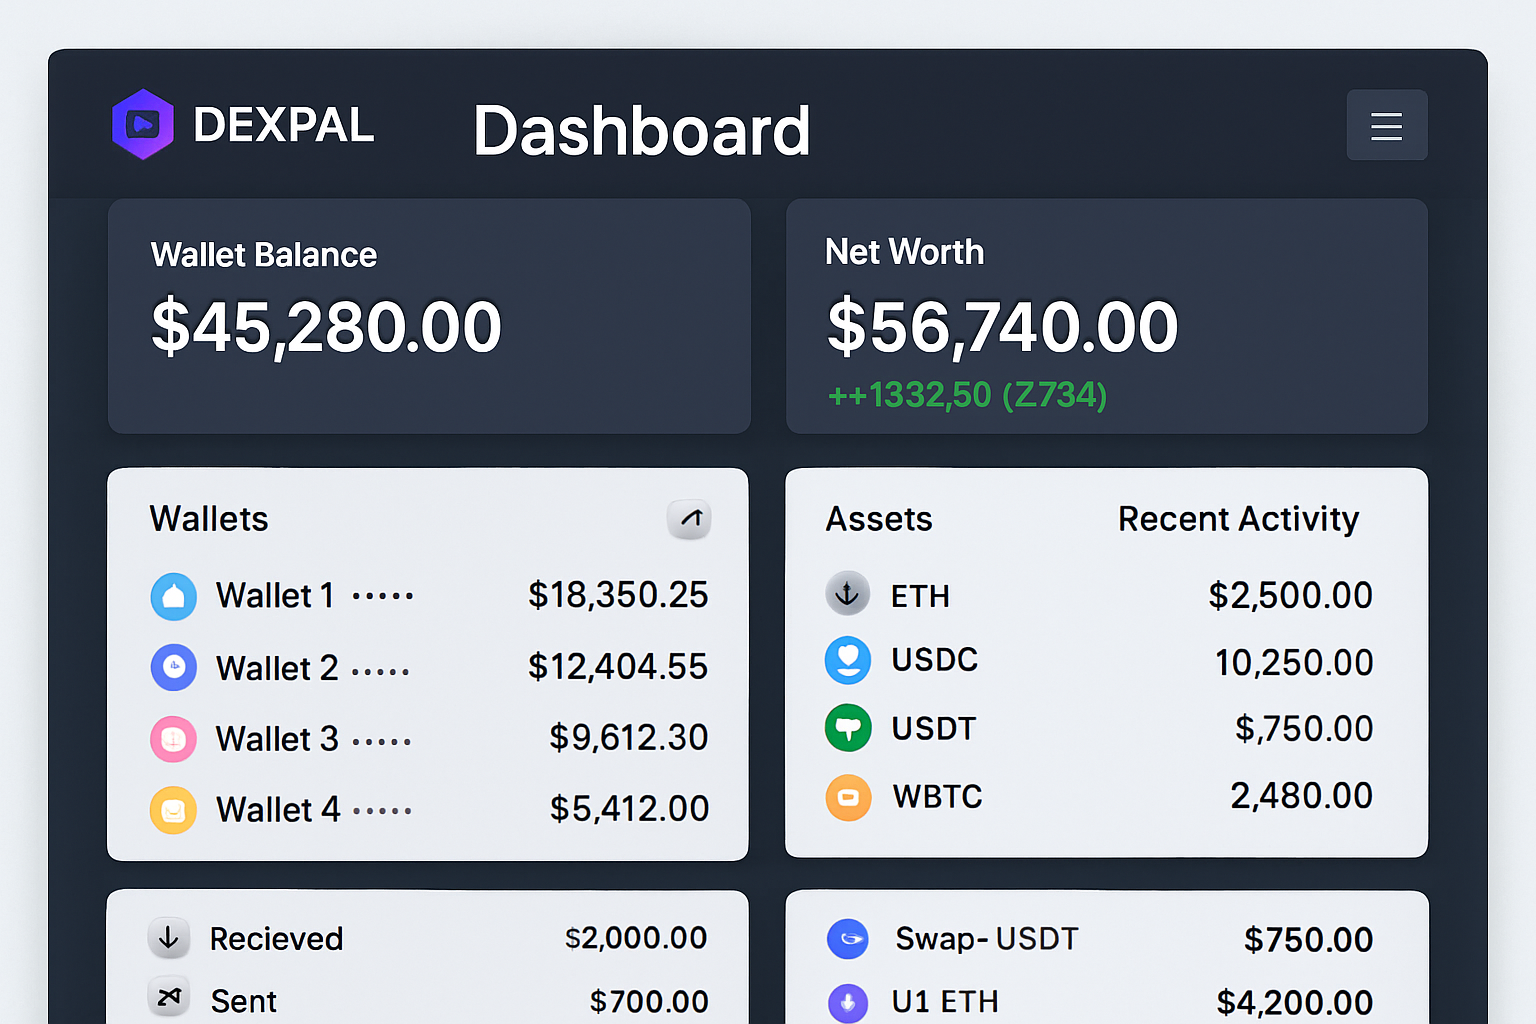Select the Wallet Balance amount
1536x1024 pixels.
pyautogui.click(x=325, y=327)
